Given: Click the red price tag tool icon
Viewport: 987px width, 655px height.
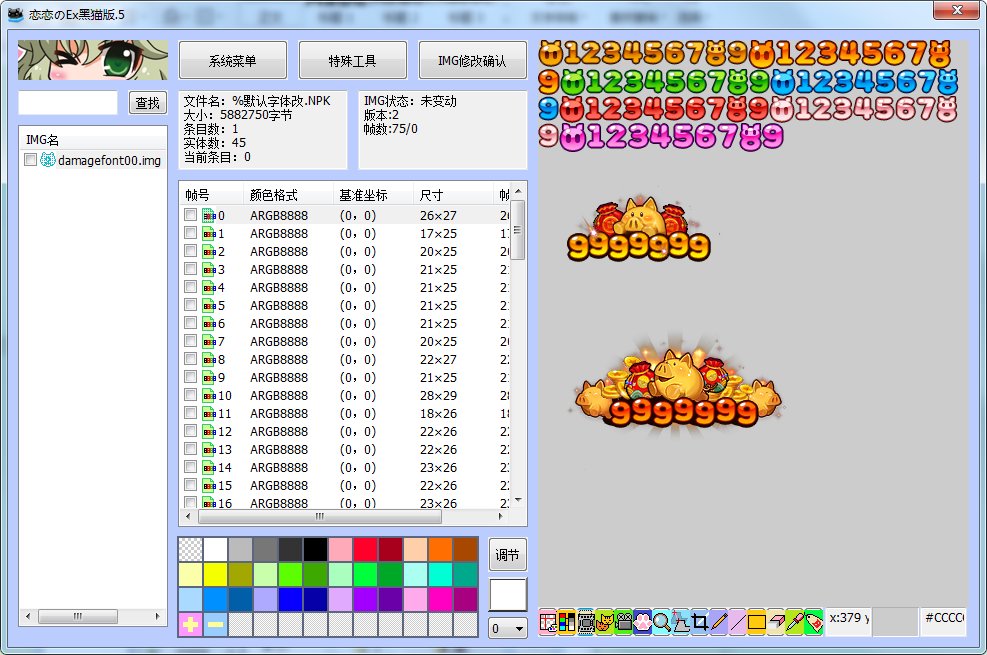Looking at the screenshot, I should tap(813, 622).
